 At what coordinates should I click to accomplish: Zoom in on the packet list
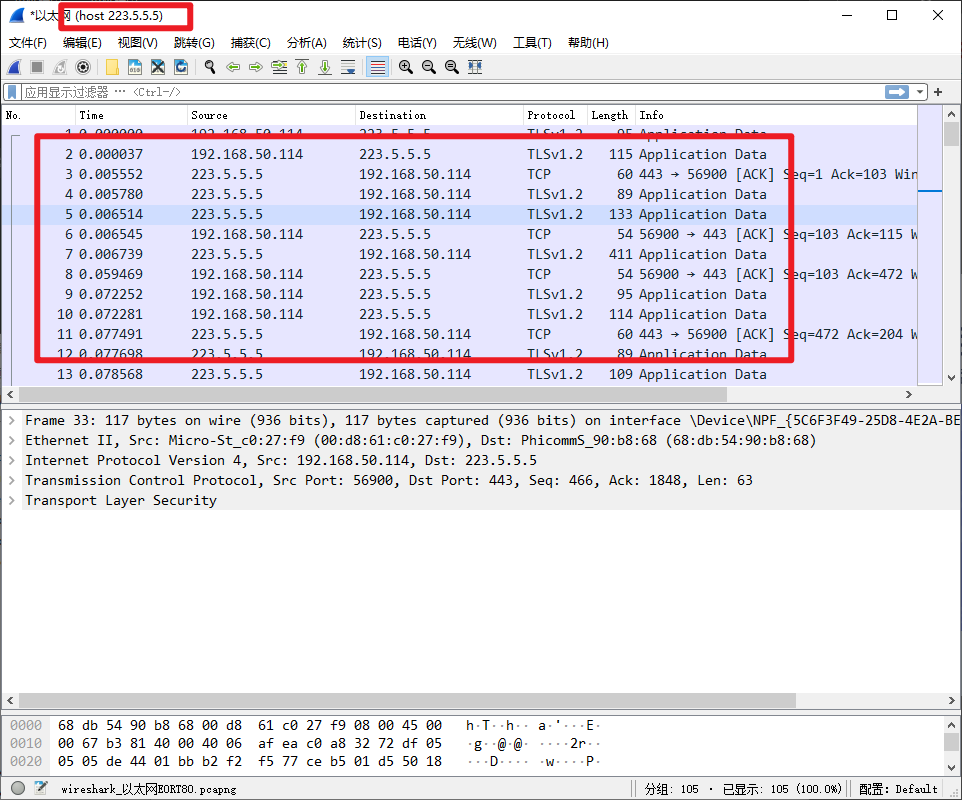[x=405, y=66]
